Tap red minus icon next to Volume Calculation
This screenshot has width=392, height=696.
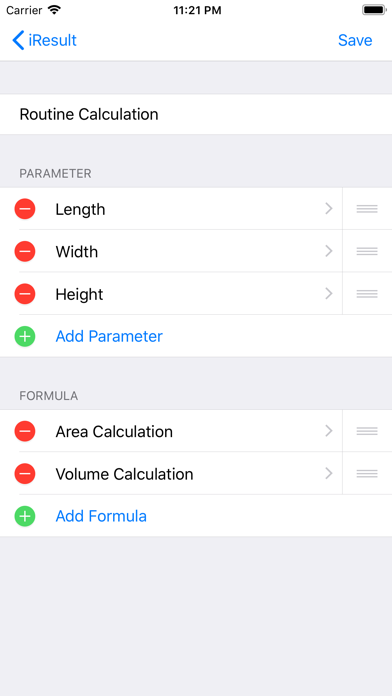click(x=25, y=474)
